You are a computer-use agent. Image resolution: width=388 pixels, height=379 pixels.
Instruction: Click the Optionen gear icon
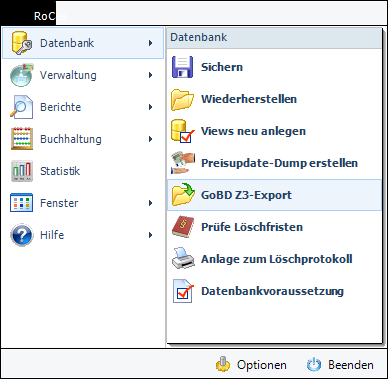point(223,364)
